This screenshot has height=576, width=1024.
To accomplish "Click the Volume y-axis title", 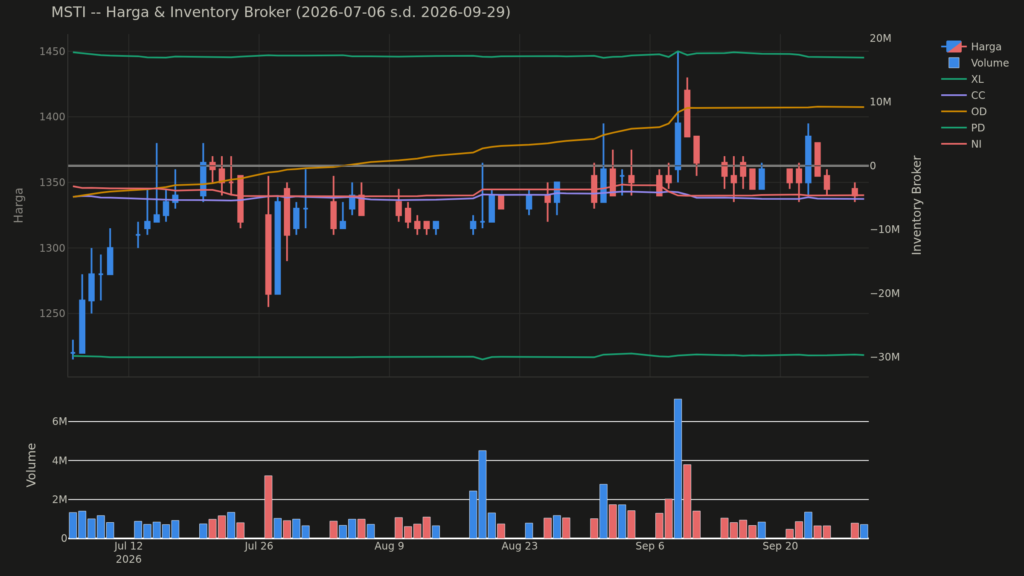I will pos(31,464).
